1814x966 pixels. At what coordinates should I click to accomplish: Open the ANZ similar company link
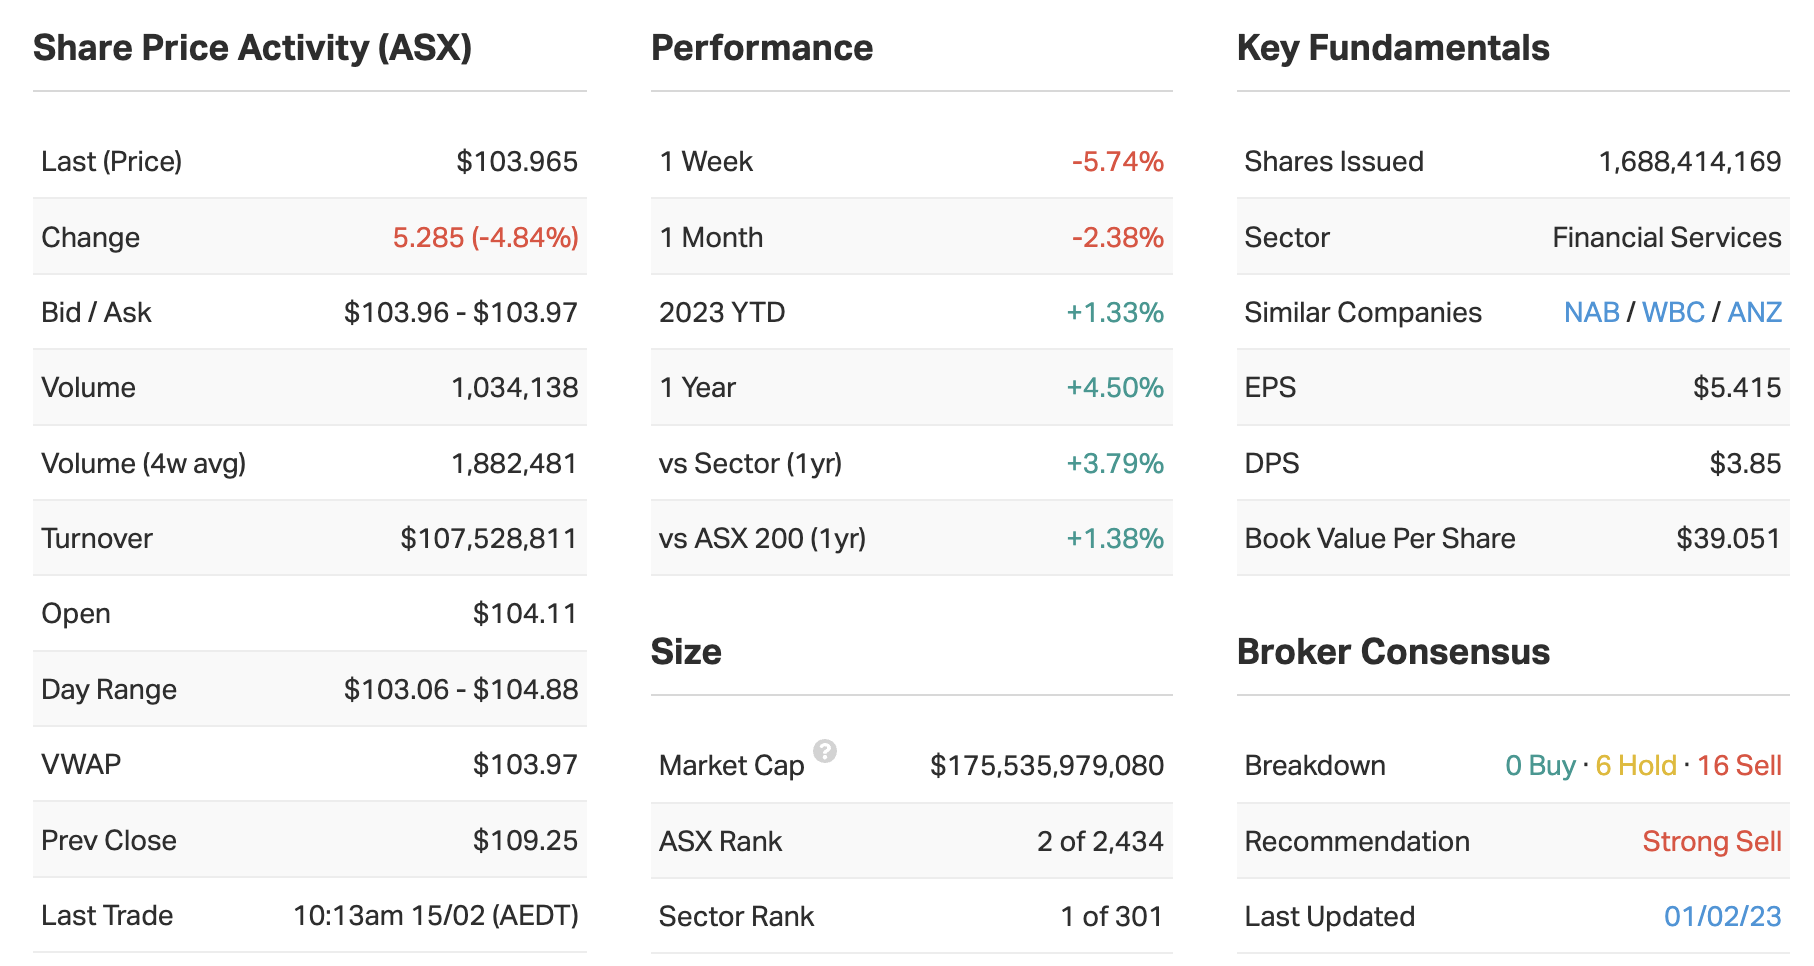[1754, 312]
